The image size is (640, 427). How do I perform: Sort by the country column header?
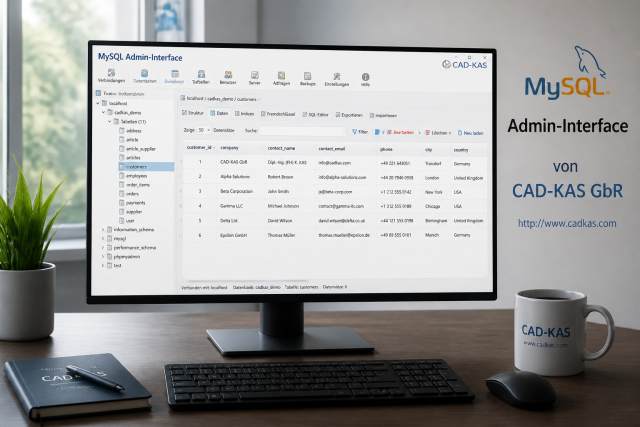[461, 150]
